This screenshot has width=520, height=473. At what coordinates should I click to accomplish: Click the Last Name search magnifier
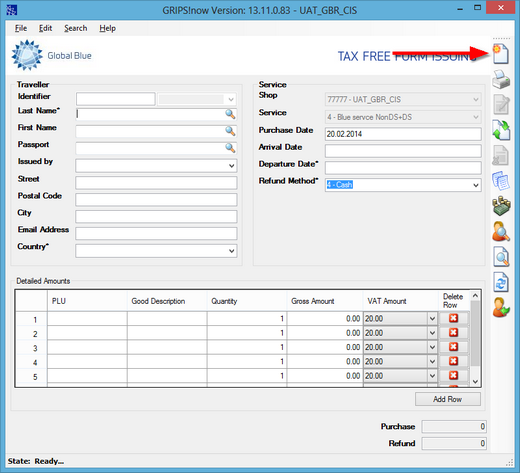[x=230, y=114]
